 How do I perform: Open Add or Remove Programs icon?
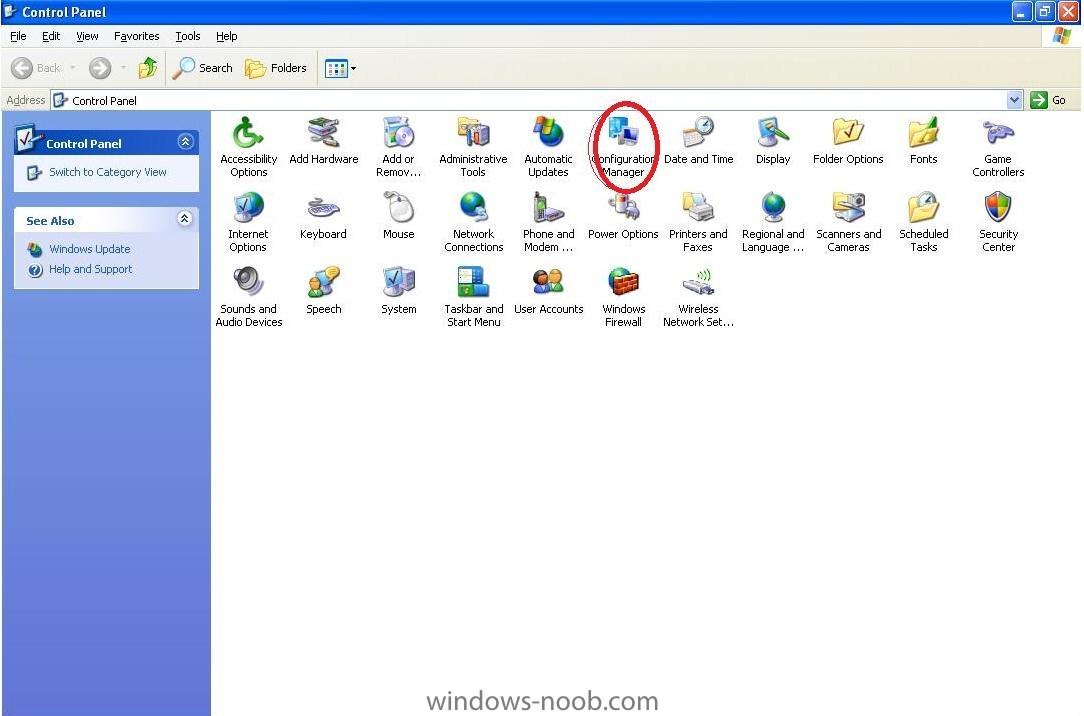click(398, 147)
